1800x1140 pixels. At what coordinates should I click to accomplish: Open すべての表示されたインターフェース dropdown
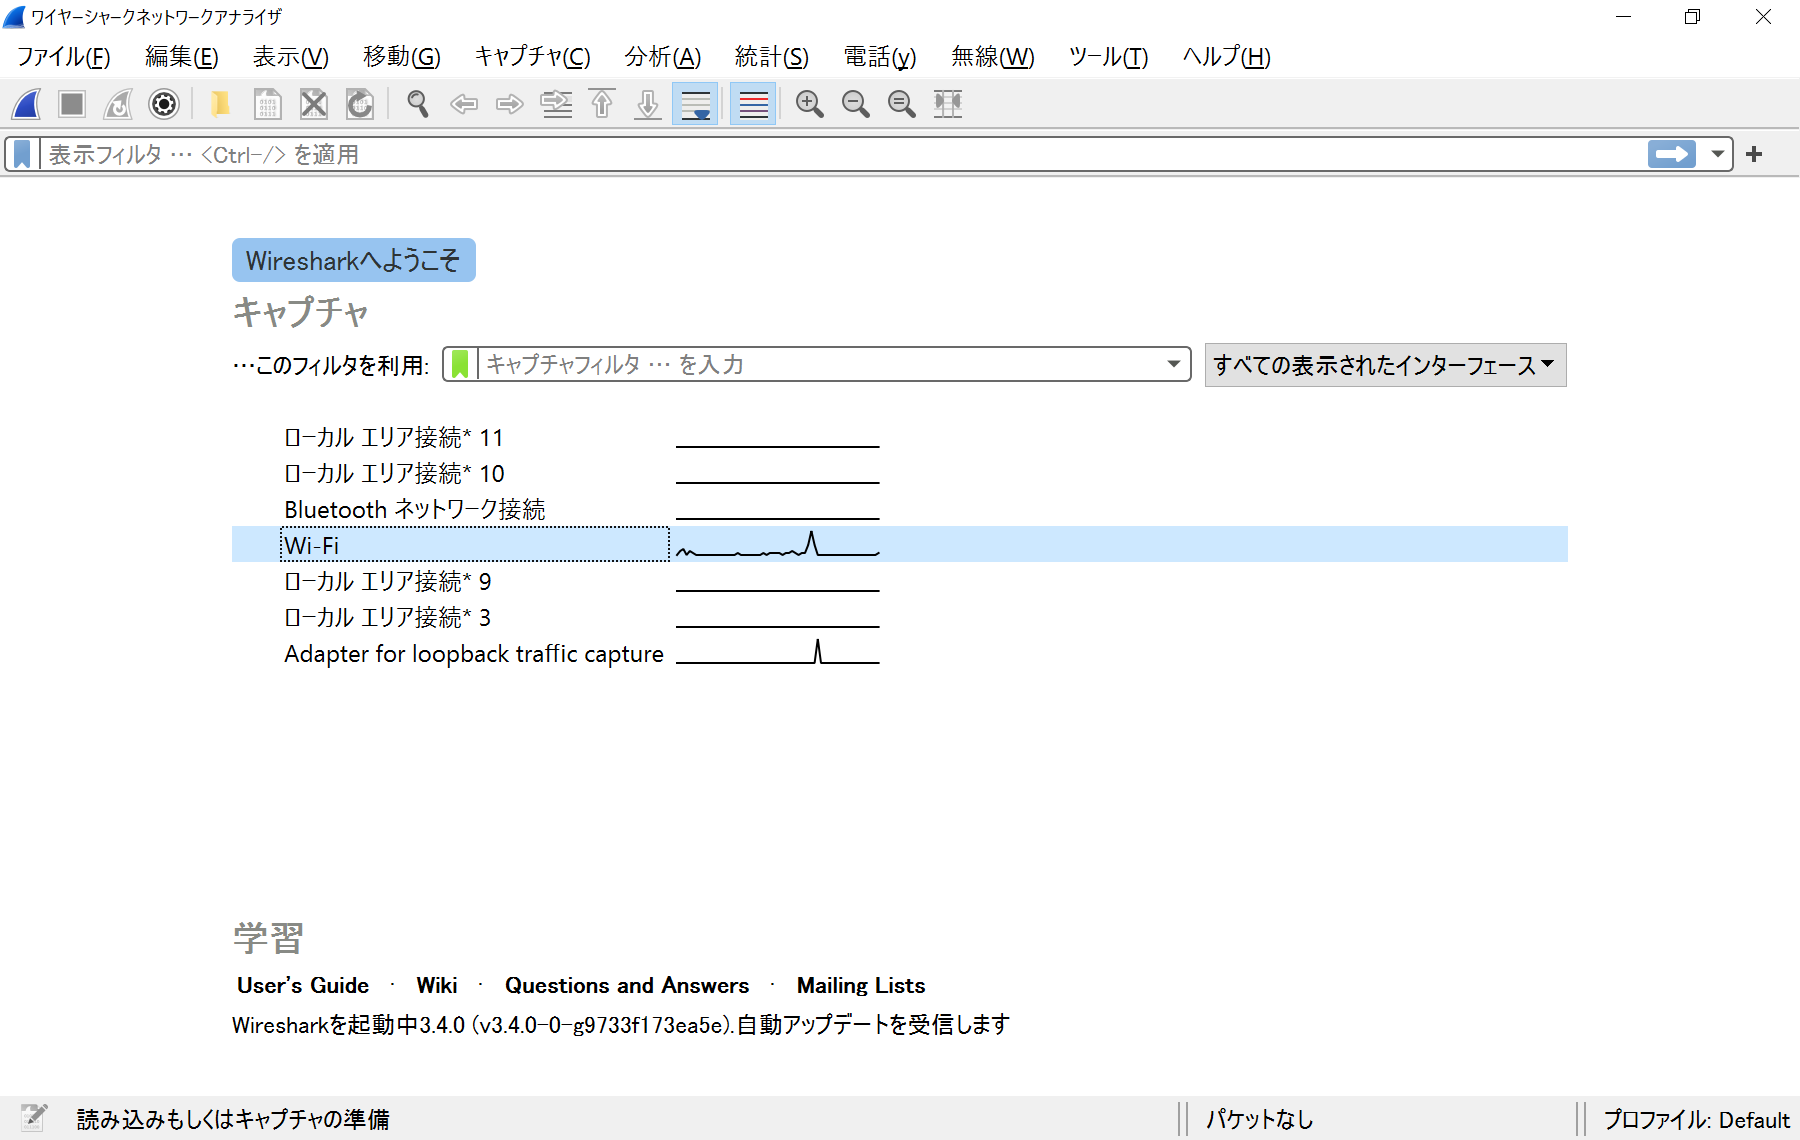pyautogui.click(x=1385, y=365)
